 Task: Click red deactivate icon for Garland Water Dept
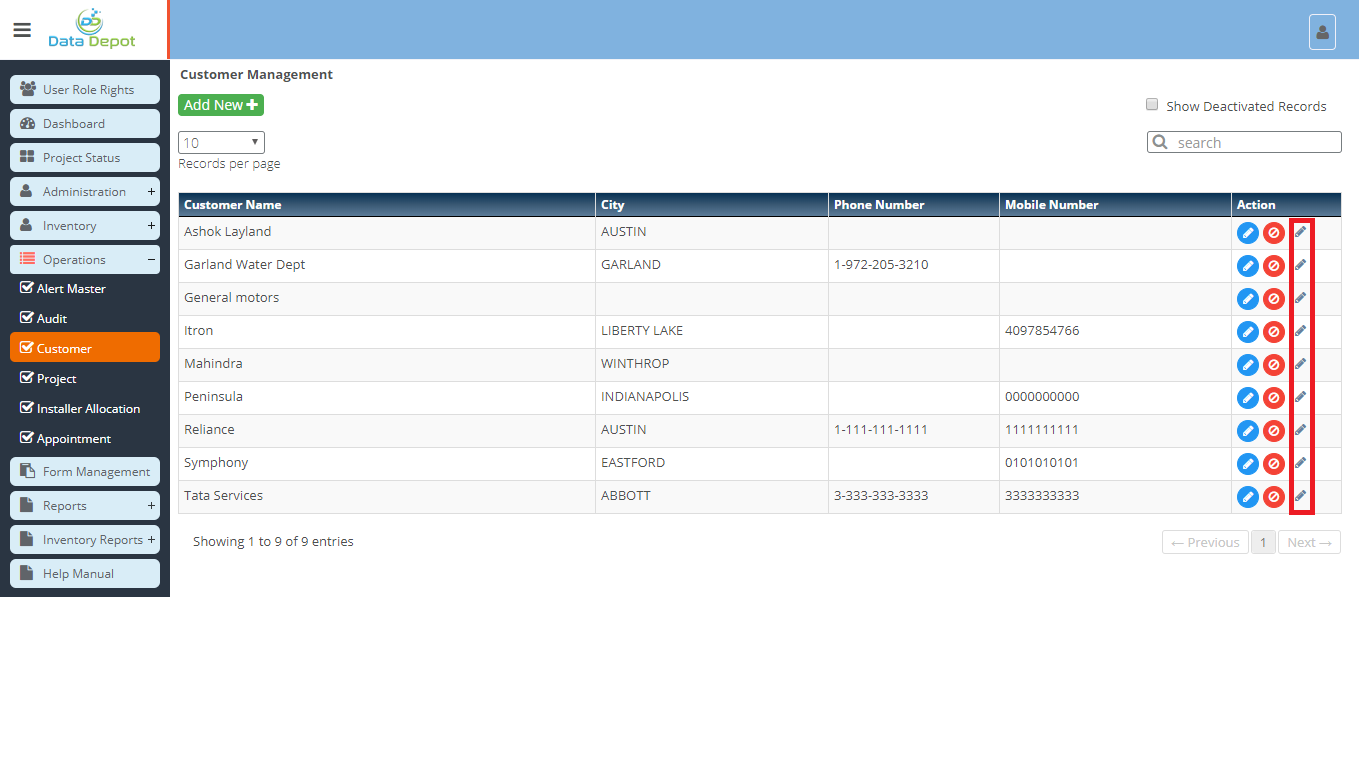click(x=1273, y=266)
